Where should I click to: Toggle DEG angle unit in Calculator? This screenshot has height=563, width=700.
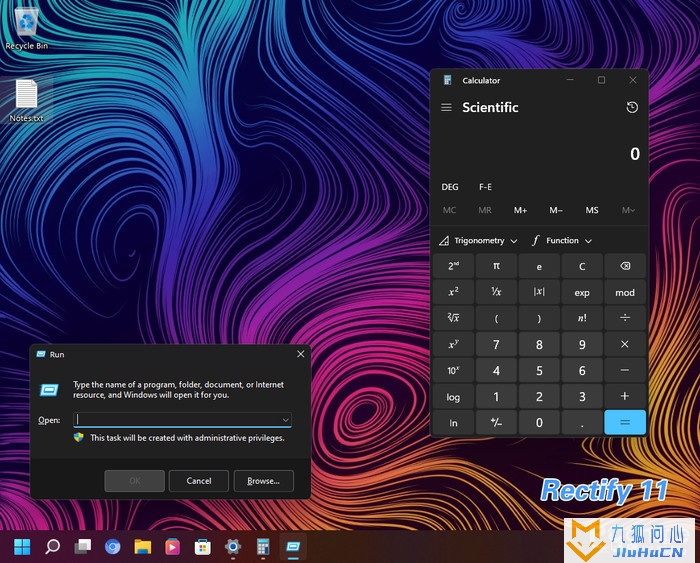[450, 187]
